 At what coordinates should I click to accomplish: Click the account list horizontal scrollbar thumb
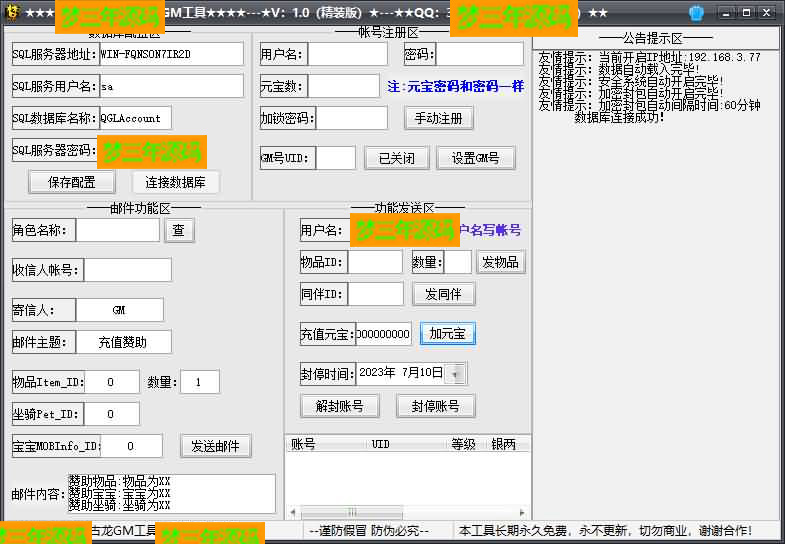(x=352, y=512)
